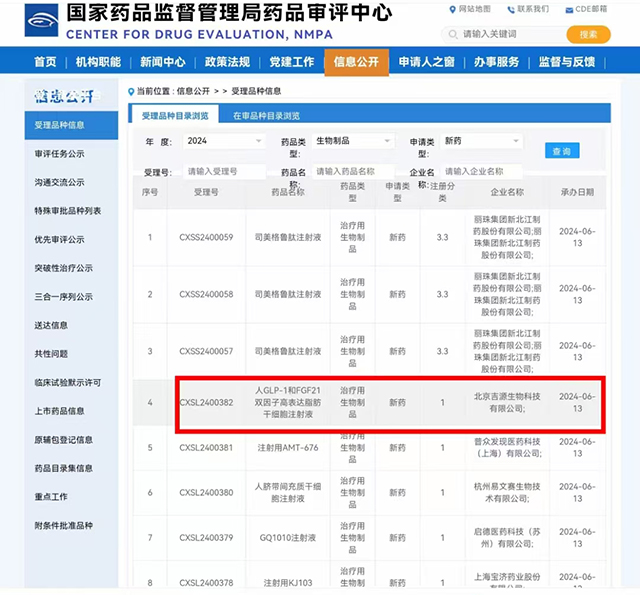Viewport: 640px width, 595px height.
Task: Click the blue 查询 button
Action: pyautogui.click(x=562, y=151)
